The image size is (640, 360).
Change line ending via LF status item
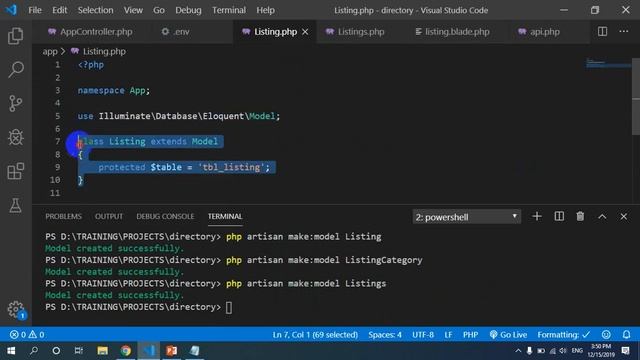pyautogui.click(x=448, y=335)
